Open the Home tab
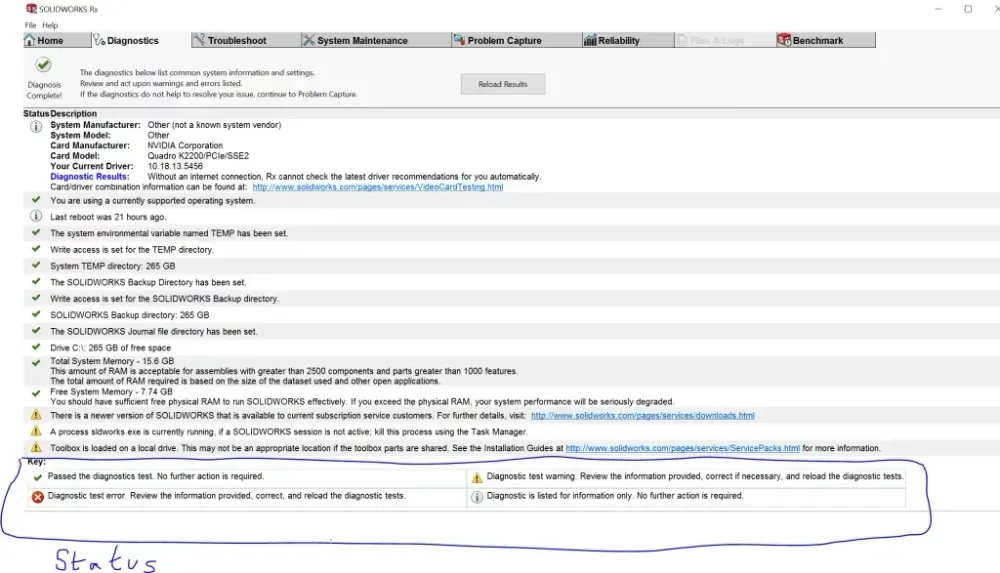 coord(57,40)
